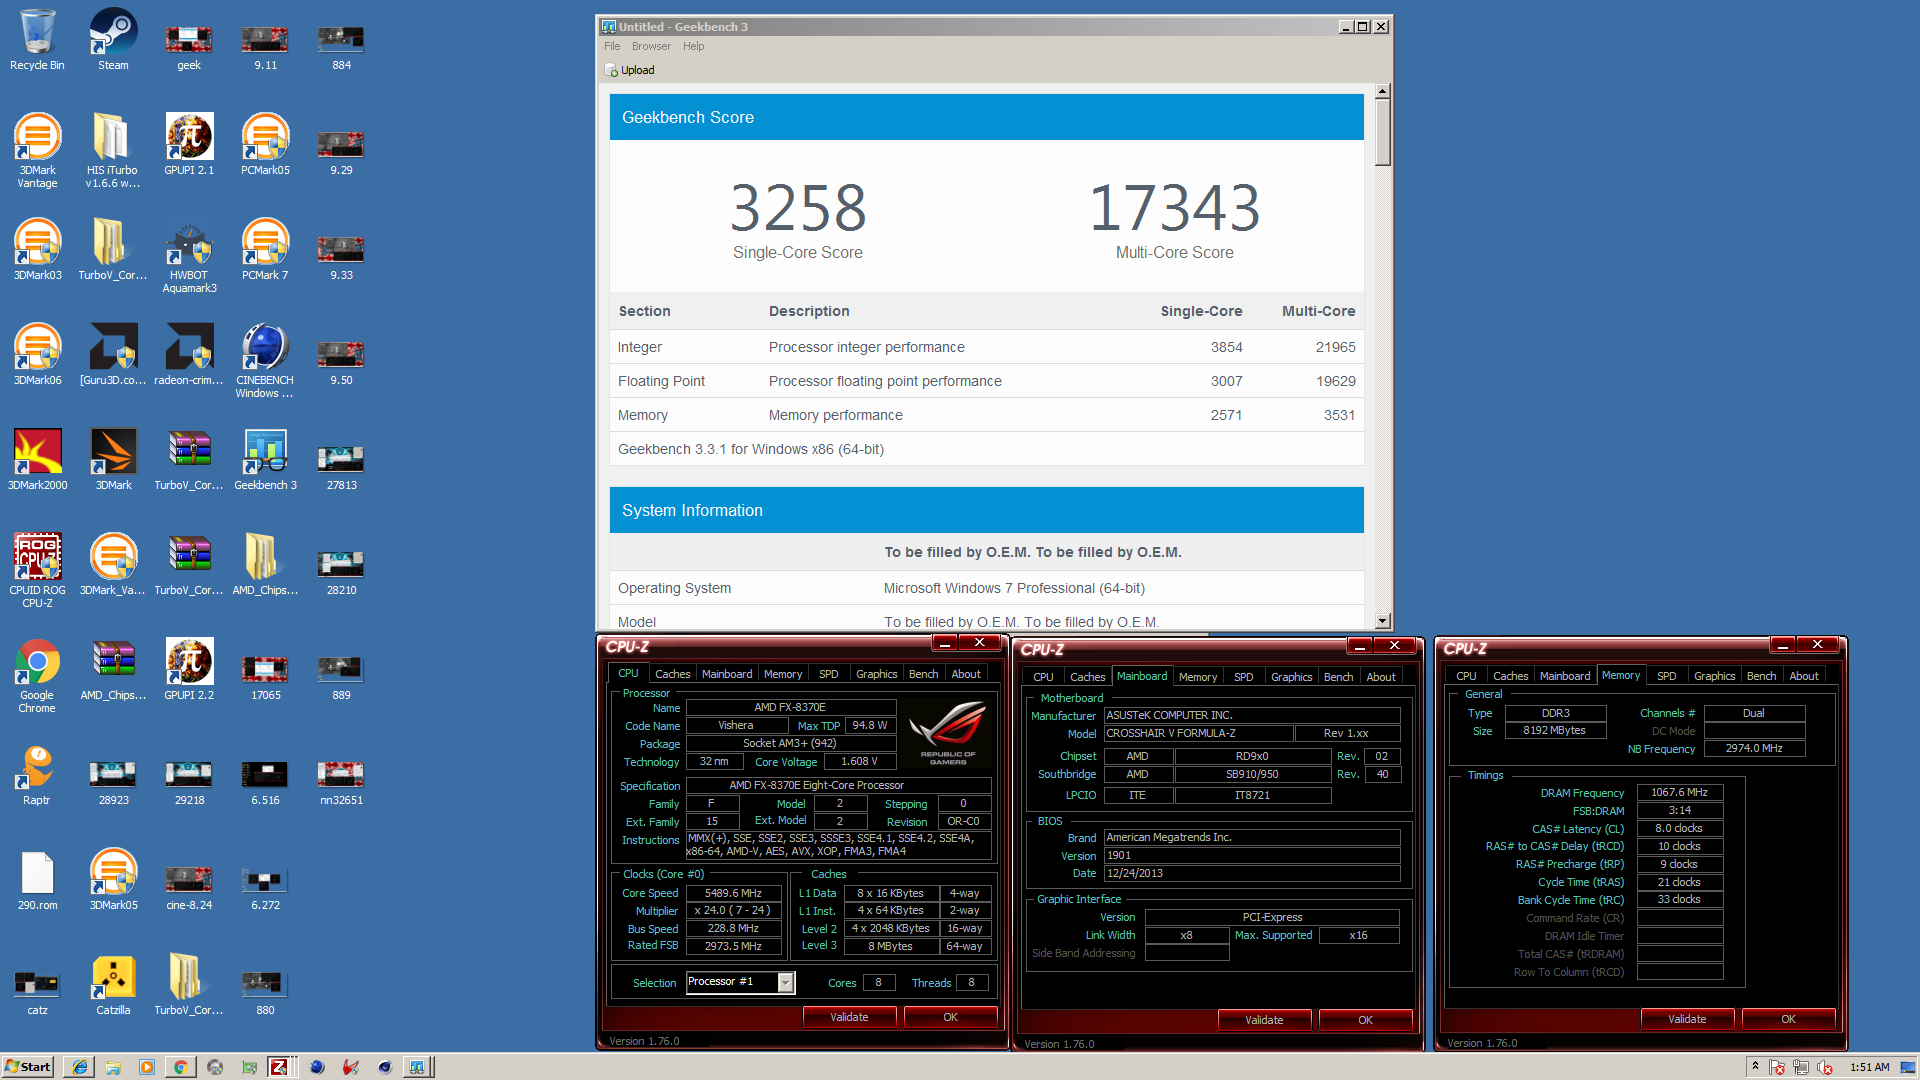Screen dimensions: 1920x1080
Task: Click the CPU-Z taskbar icon
Action: (279, 1067)
